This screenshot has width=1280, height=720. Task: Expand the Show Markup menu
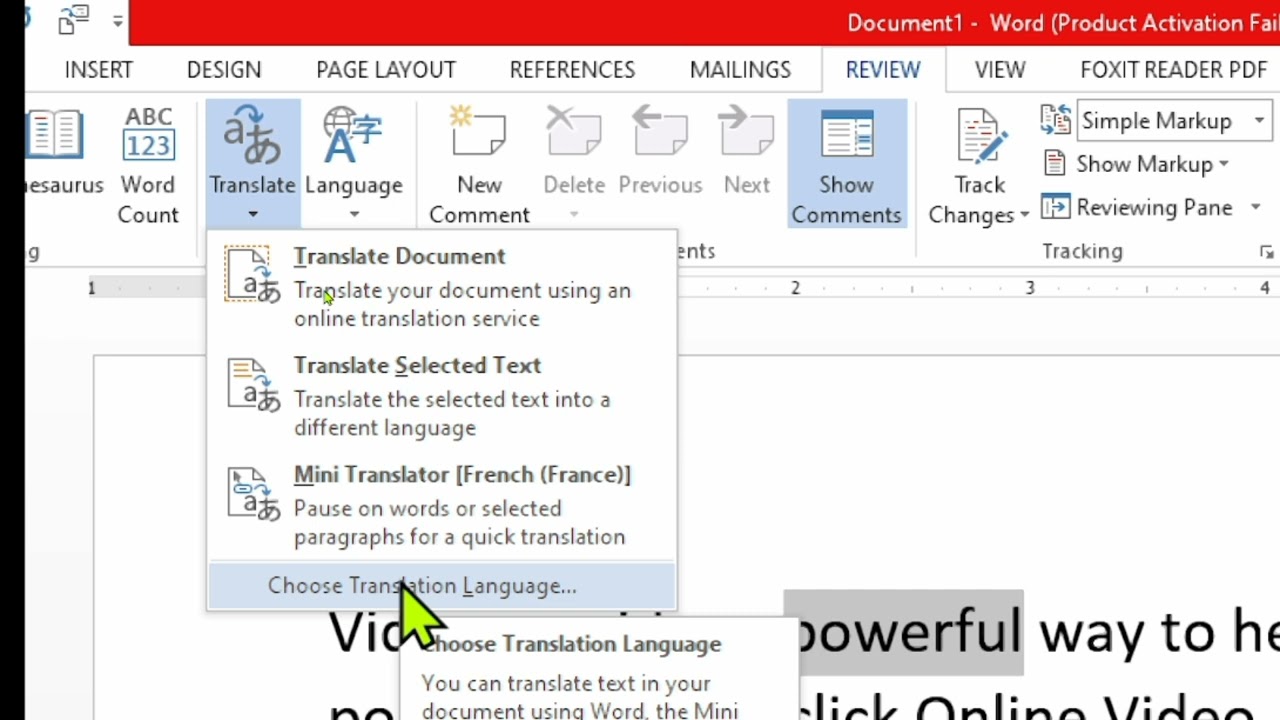coord(1153,164)
